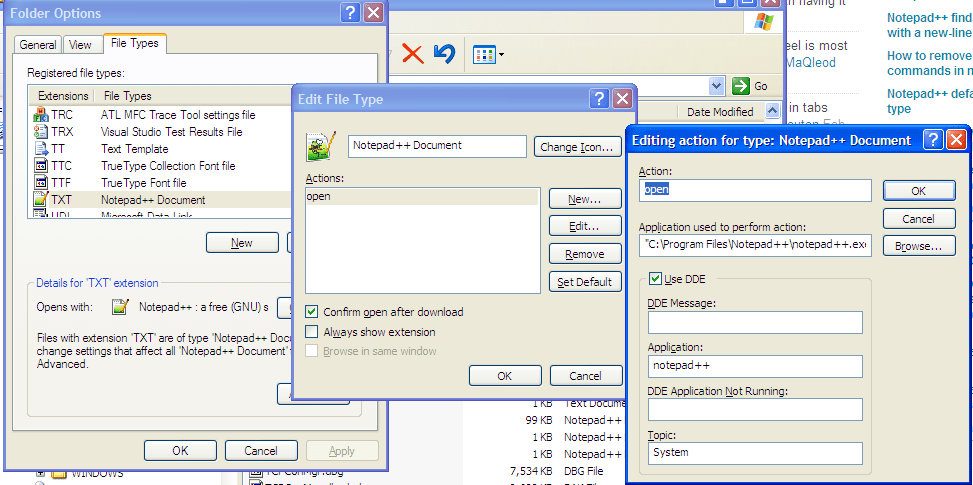The image size is (973, 485).
Task: Switch to the General tab
Action: coord(38,45)
